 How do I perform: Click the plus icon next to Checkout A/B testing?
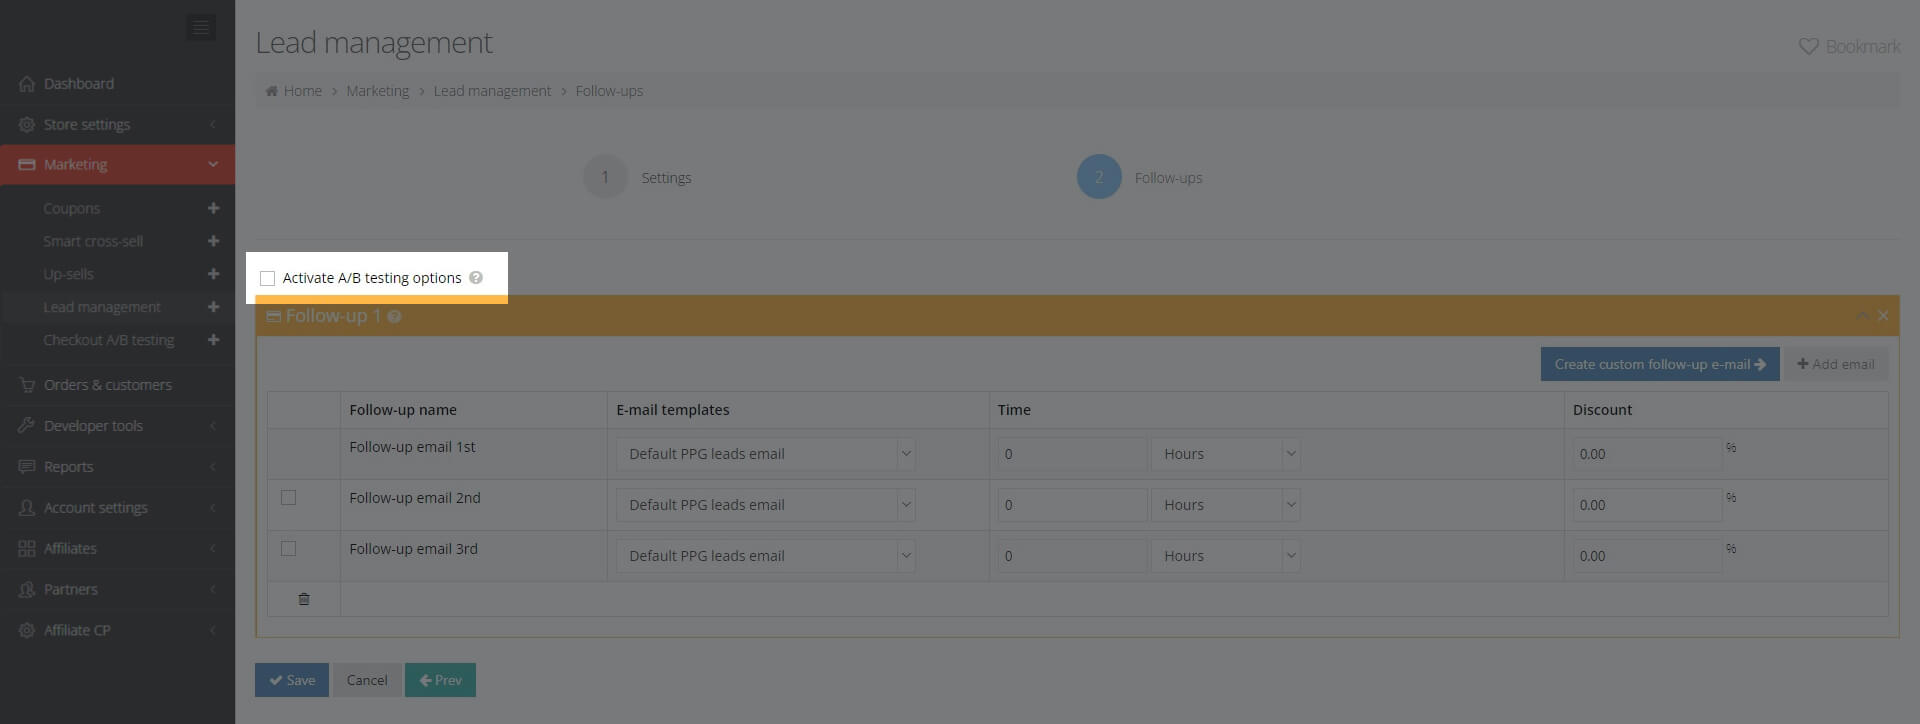tap(213, 340)
